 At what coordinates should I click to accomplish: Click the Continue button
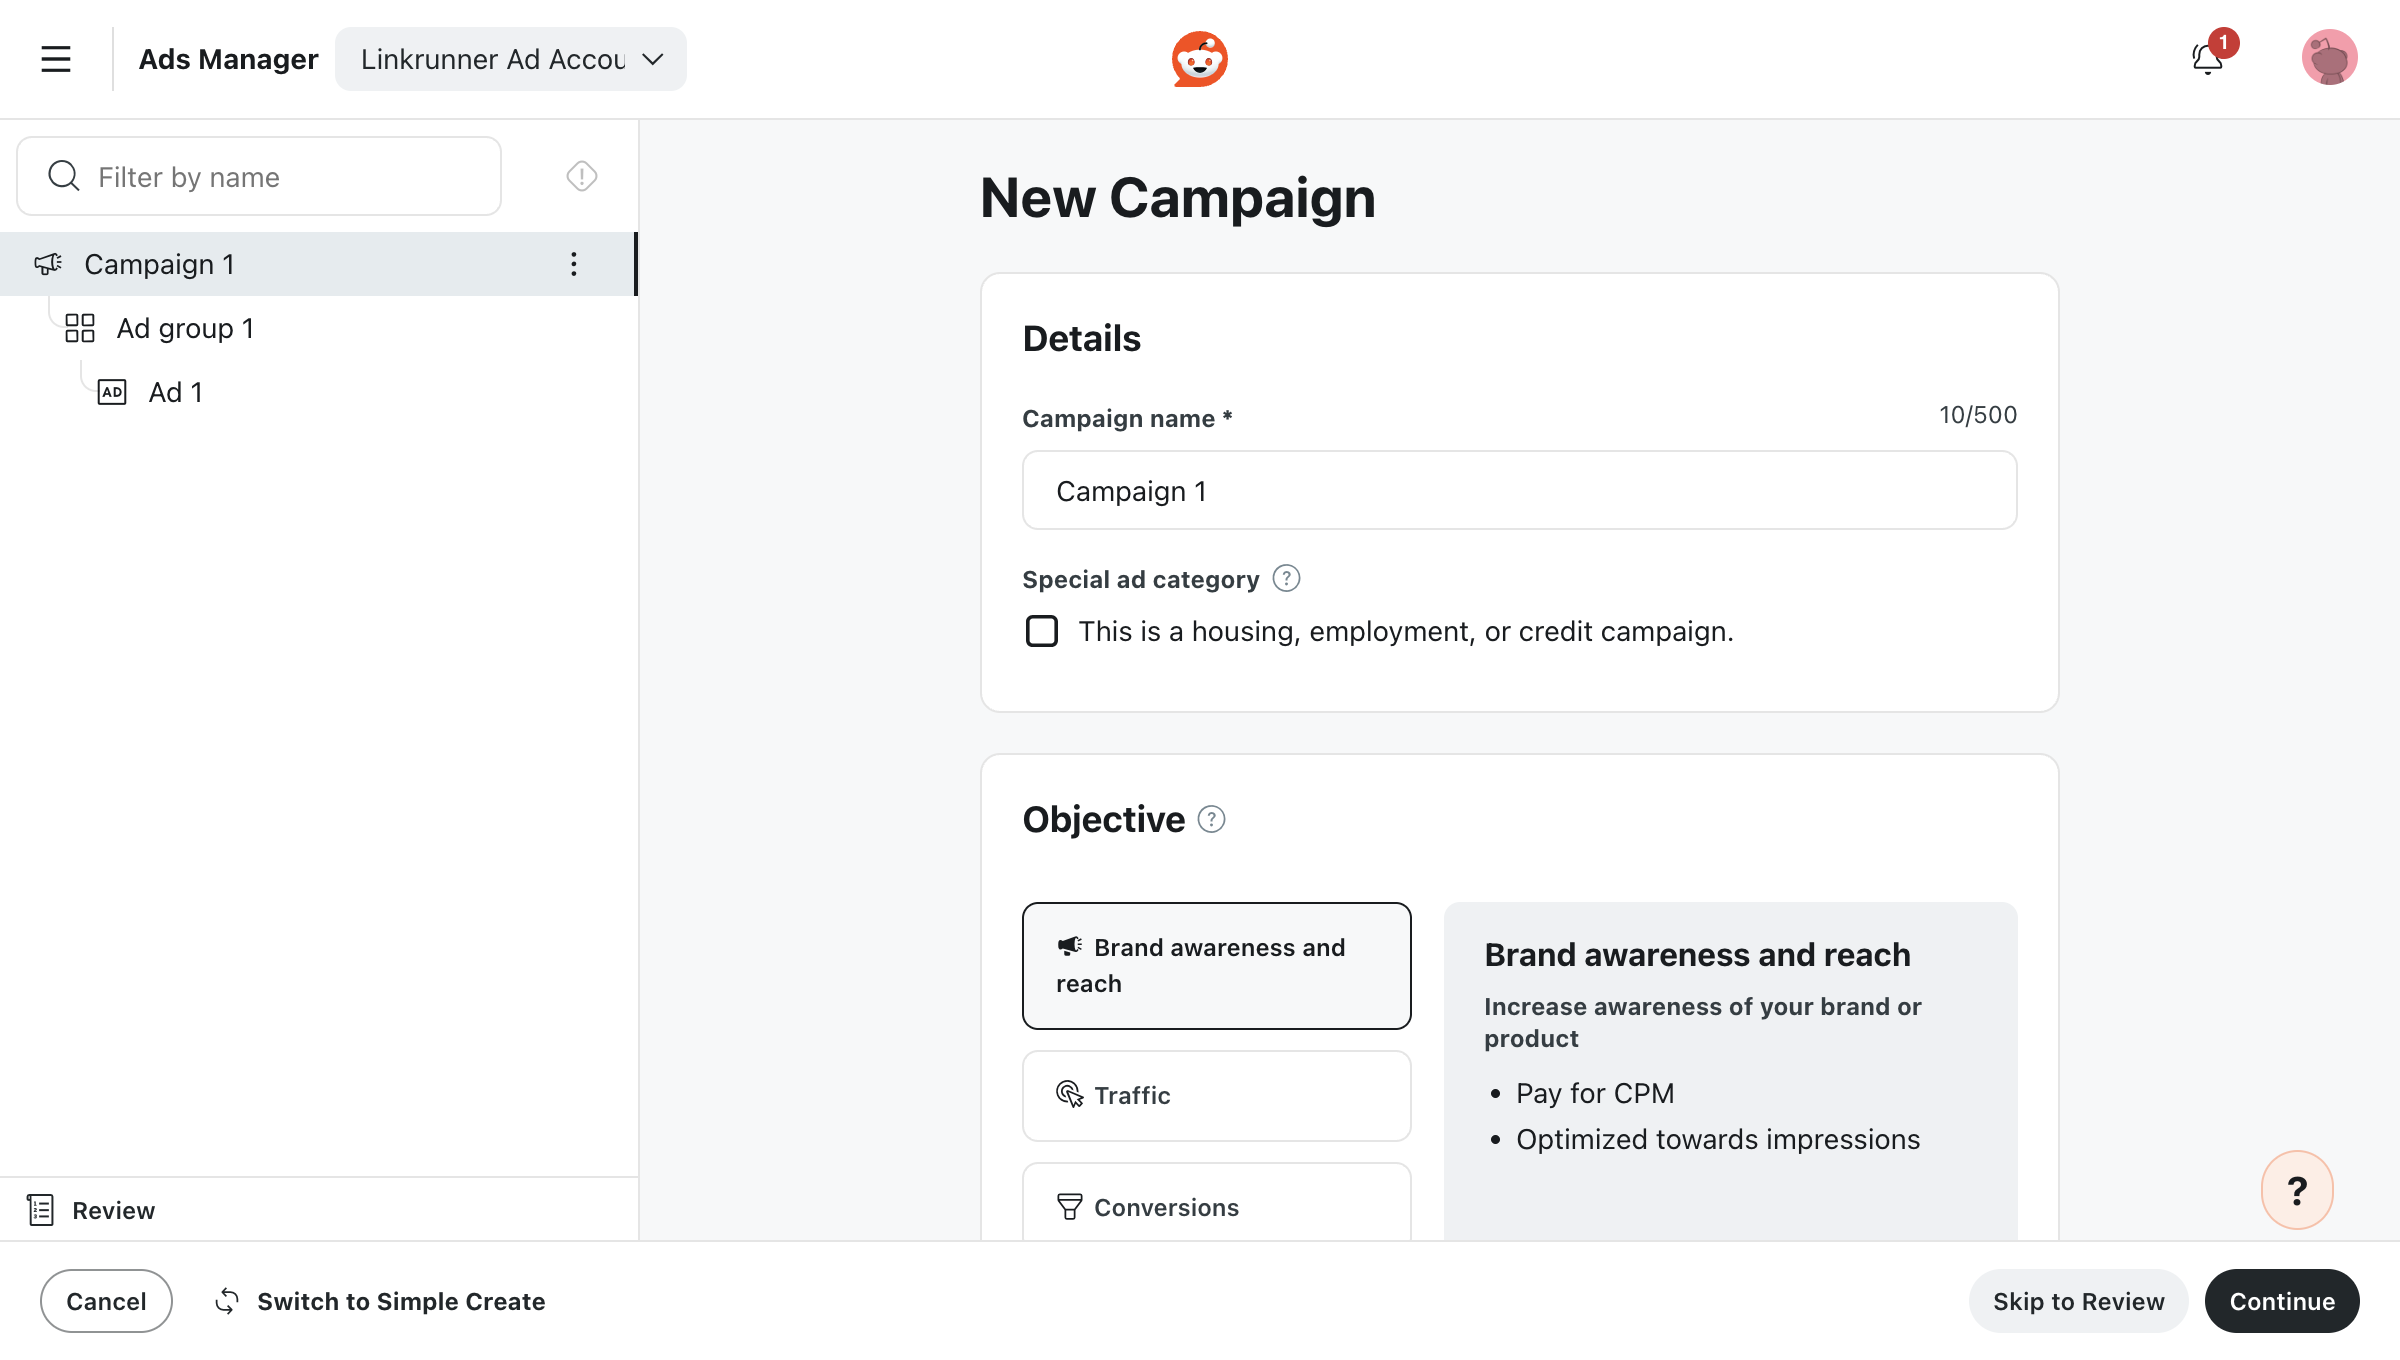point(2282,1301)
